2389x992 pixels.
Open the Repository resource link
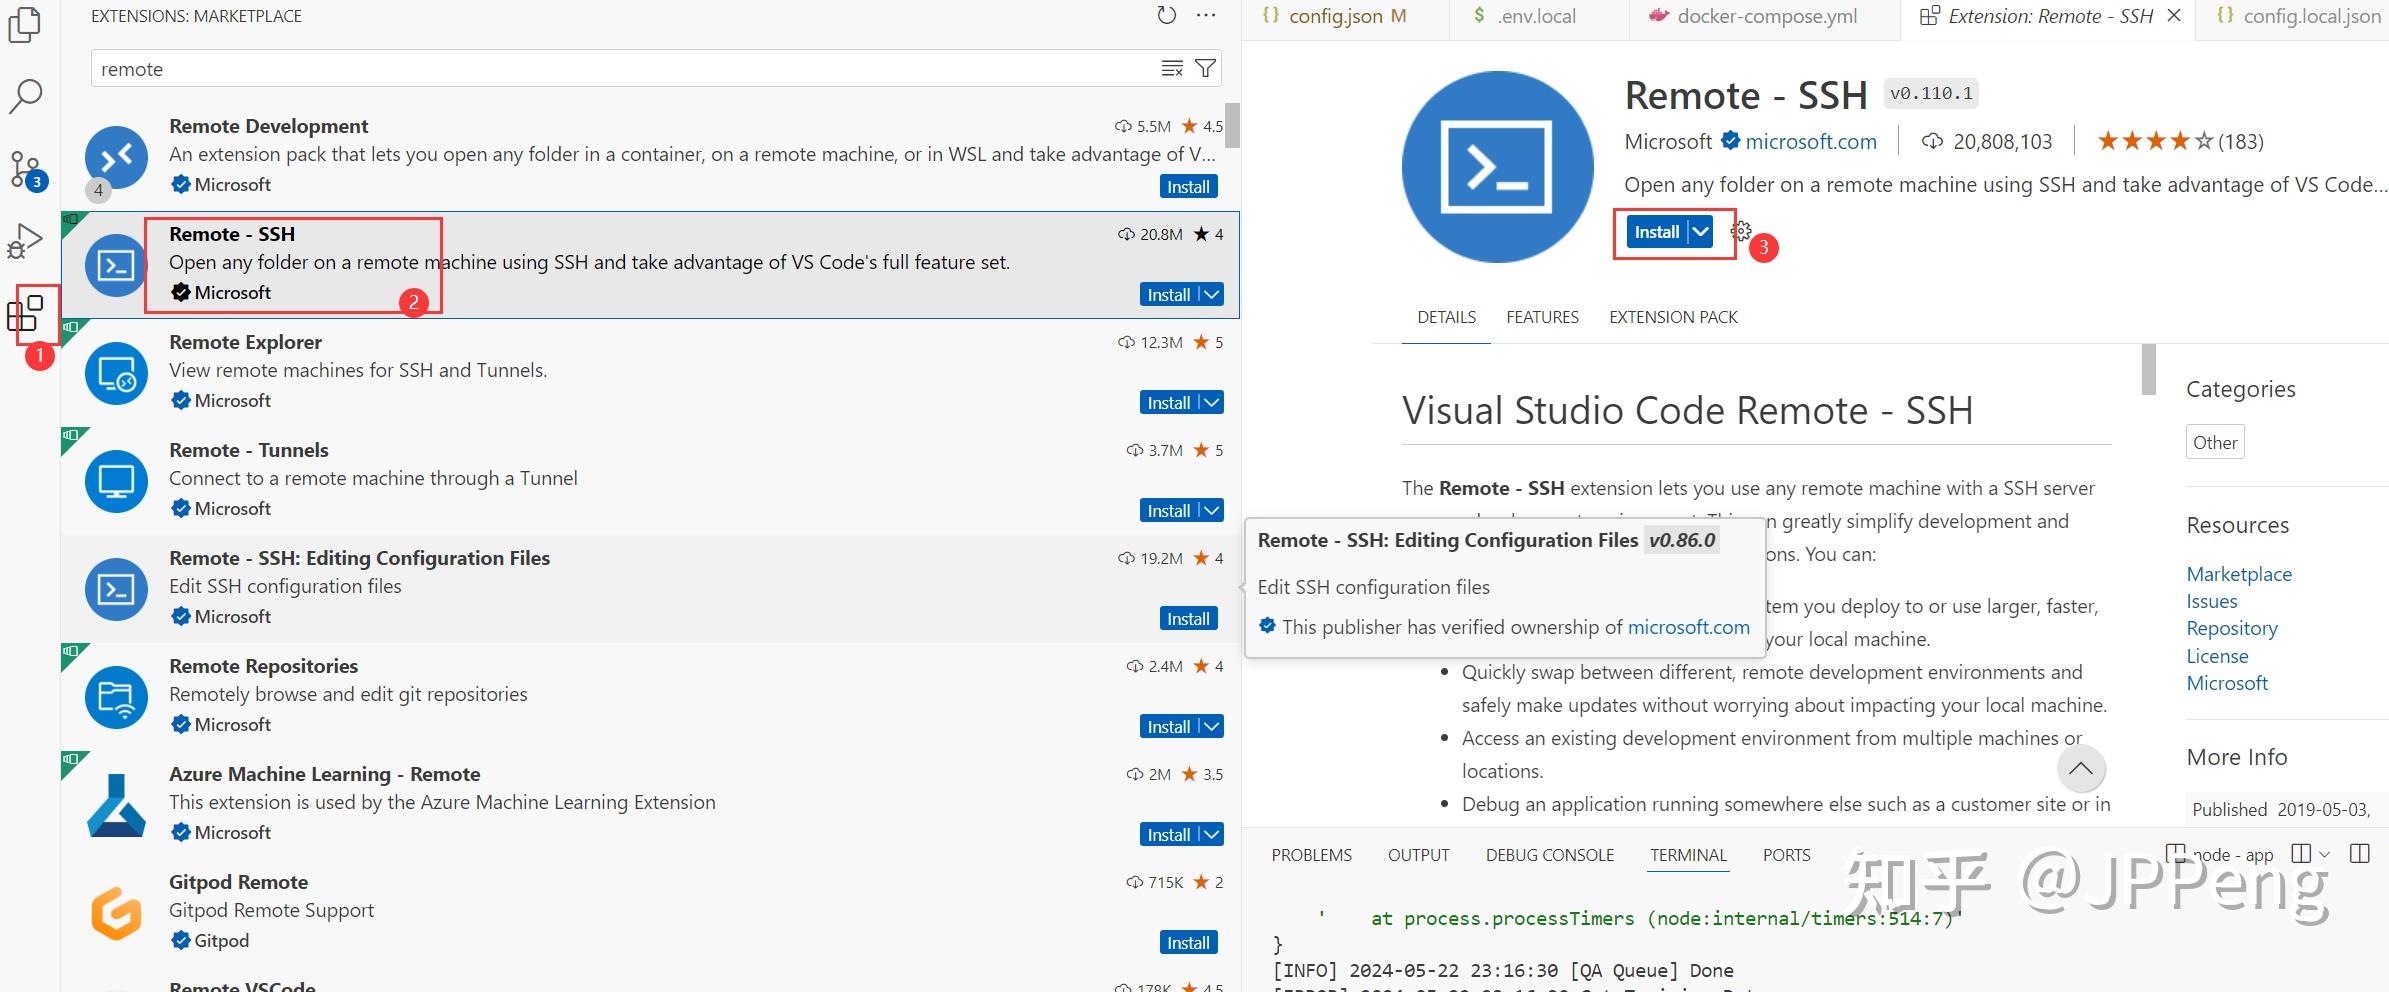point(2232,628)
